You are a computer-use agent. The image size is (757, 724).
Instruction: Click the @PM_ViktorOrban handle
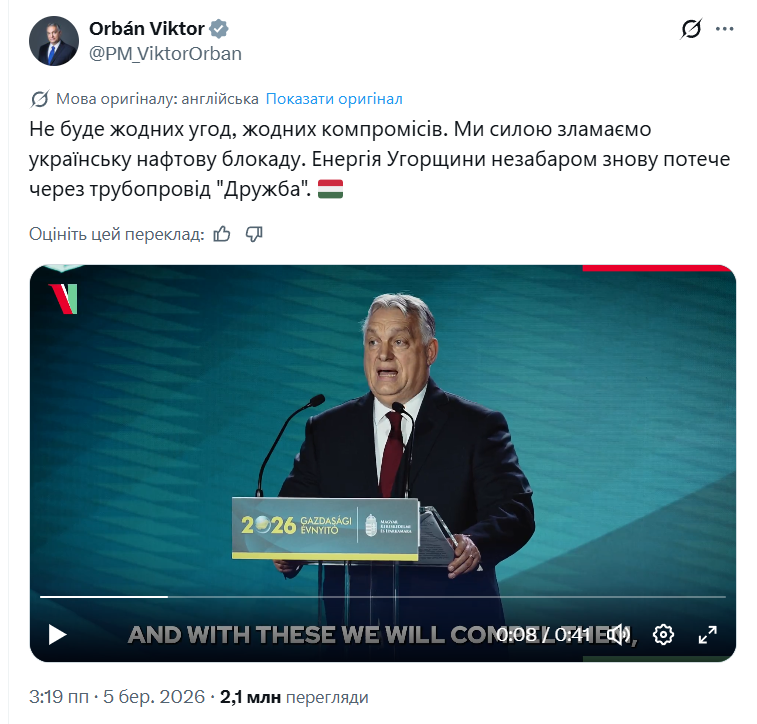pos(166,54)
